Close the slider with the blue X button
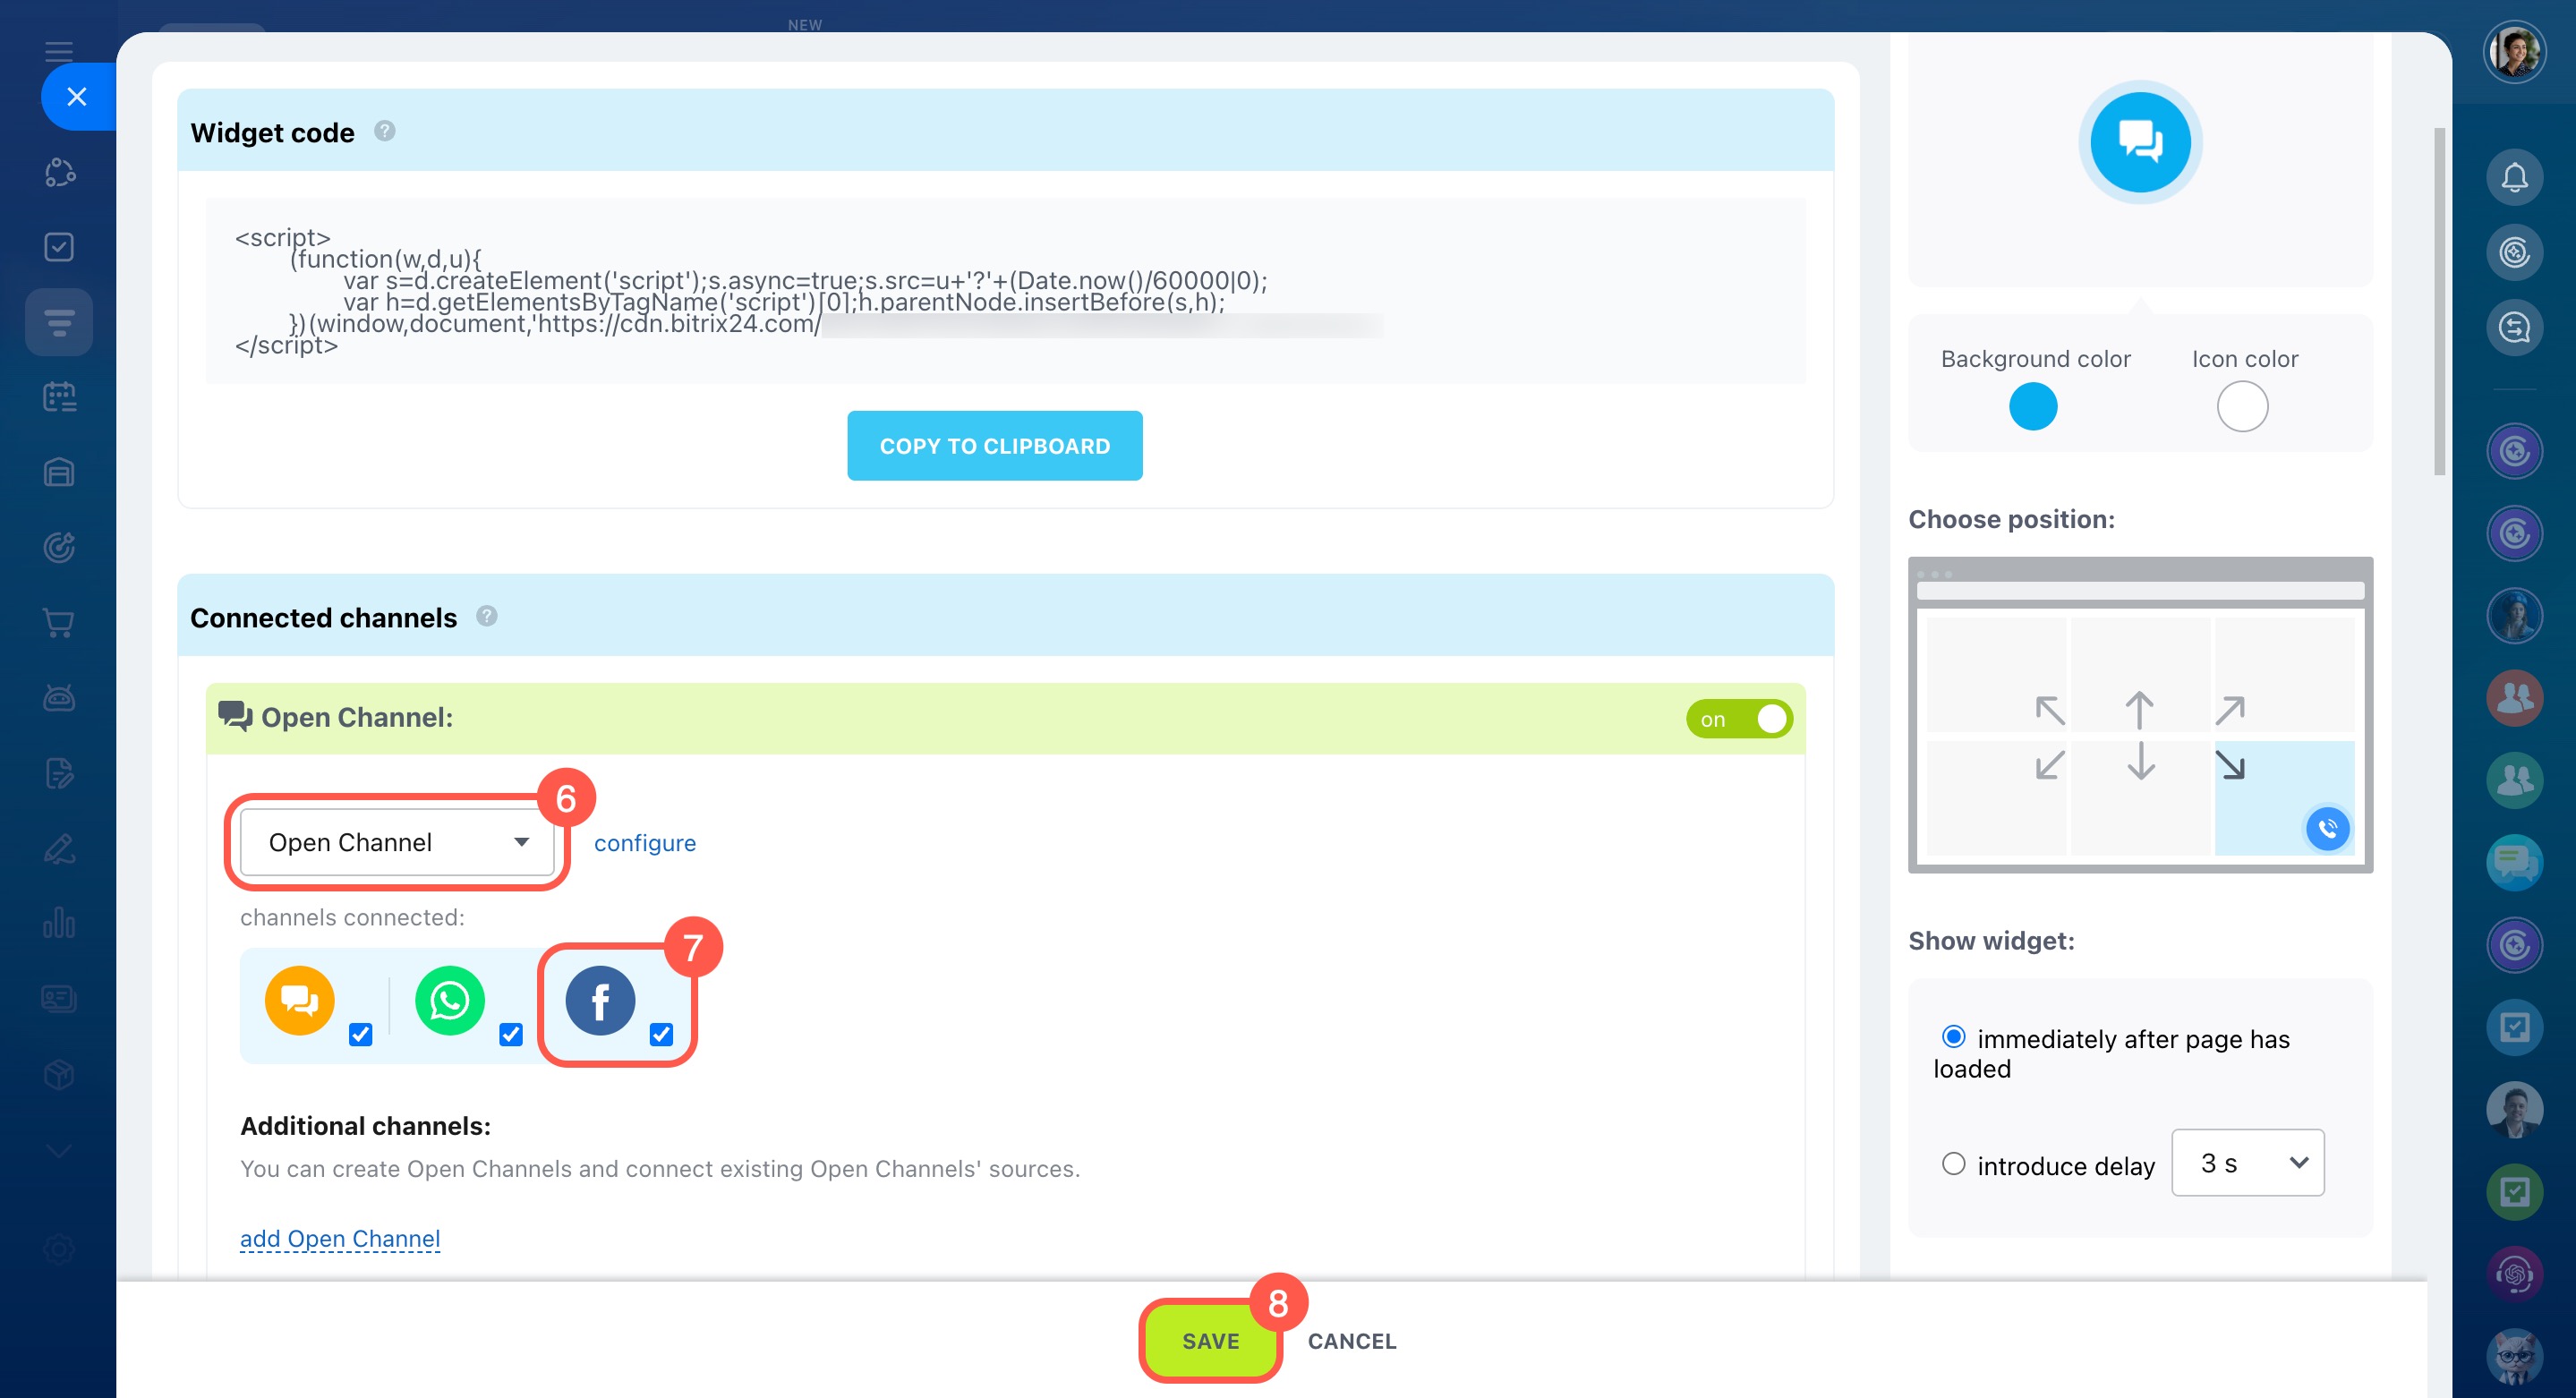The height and width of the screenshot is (1398, 2576). [x=77, y=97]
